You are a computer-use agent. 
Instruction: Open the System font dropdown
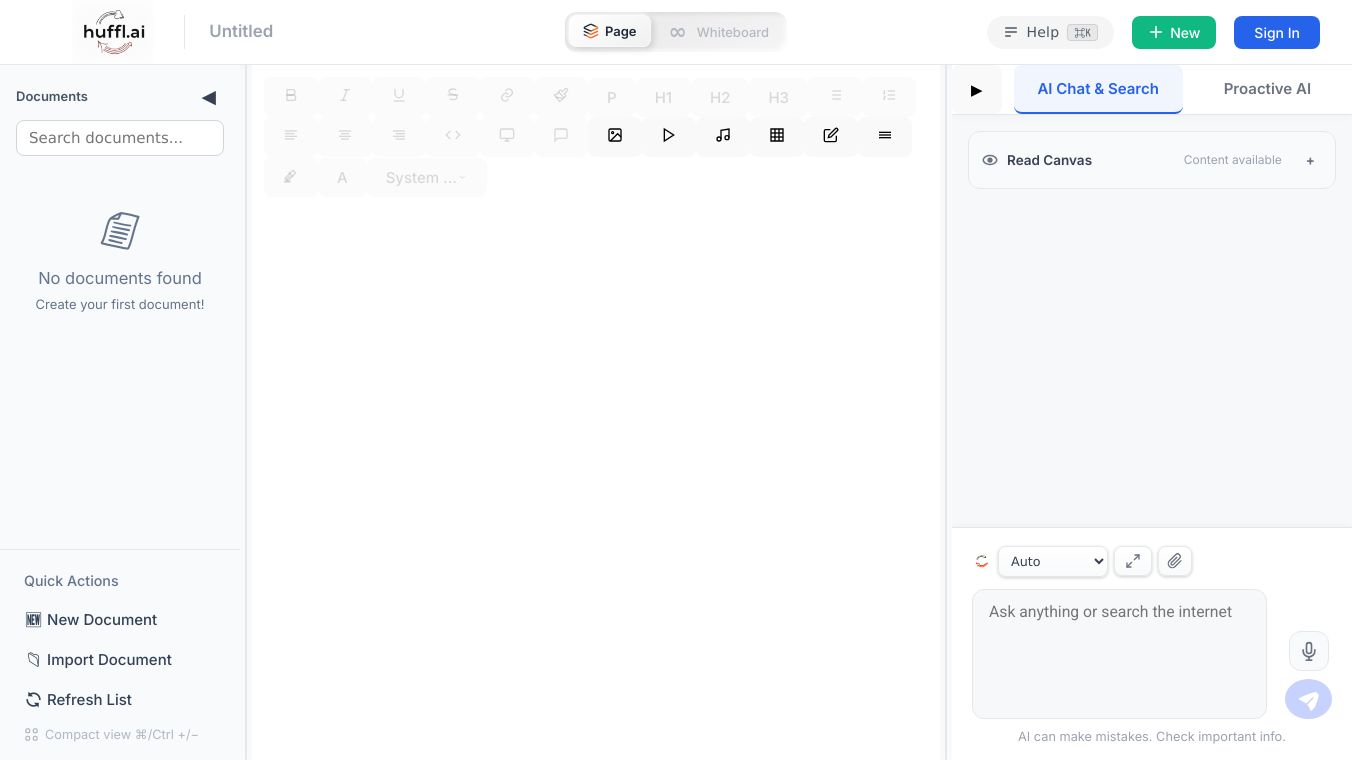coord(427,178)
